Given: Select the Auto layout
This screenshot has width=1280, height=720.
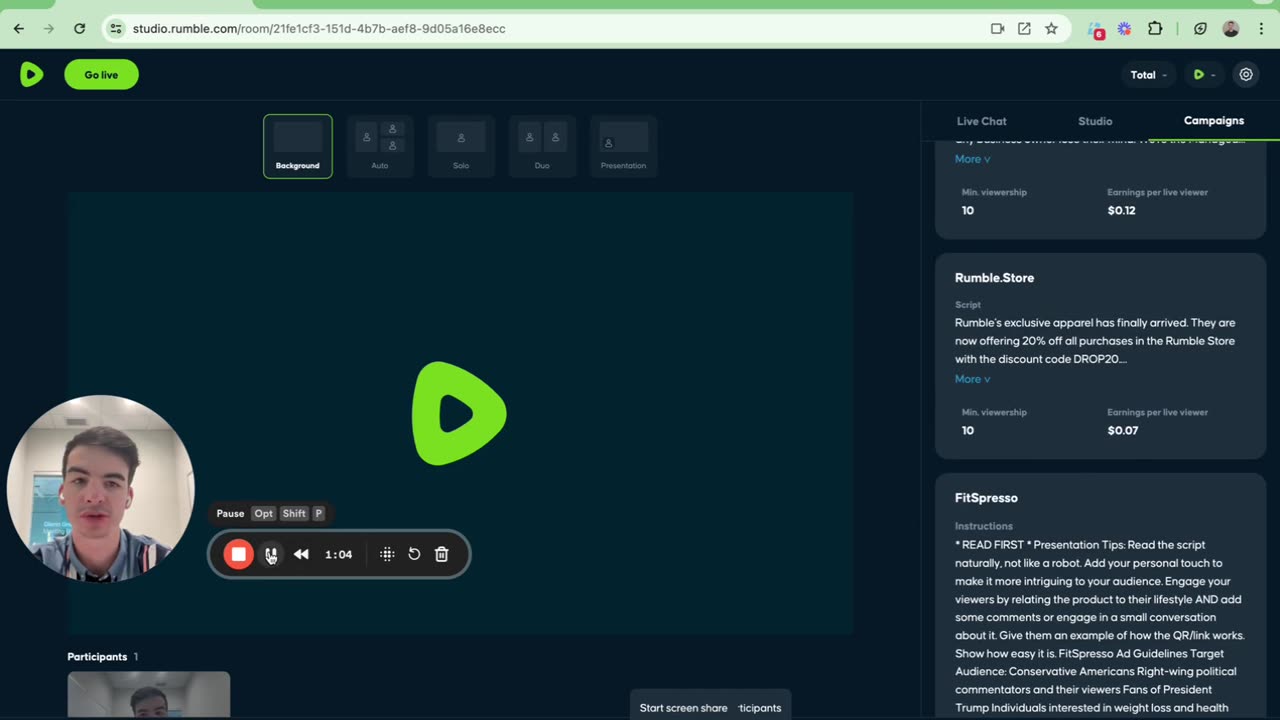Looking at the screenshot, I should coord(380,146).
